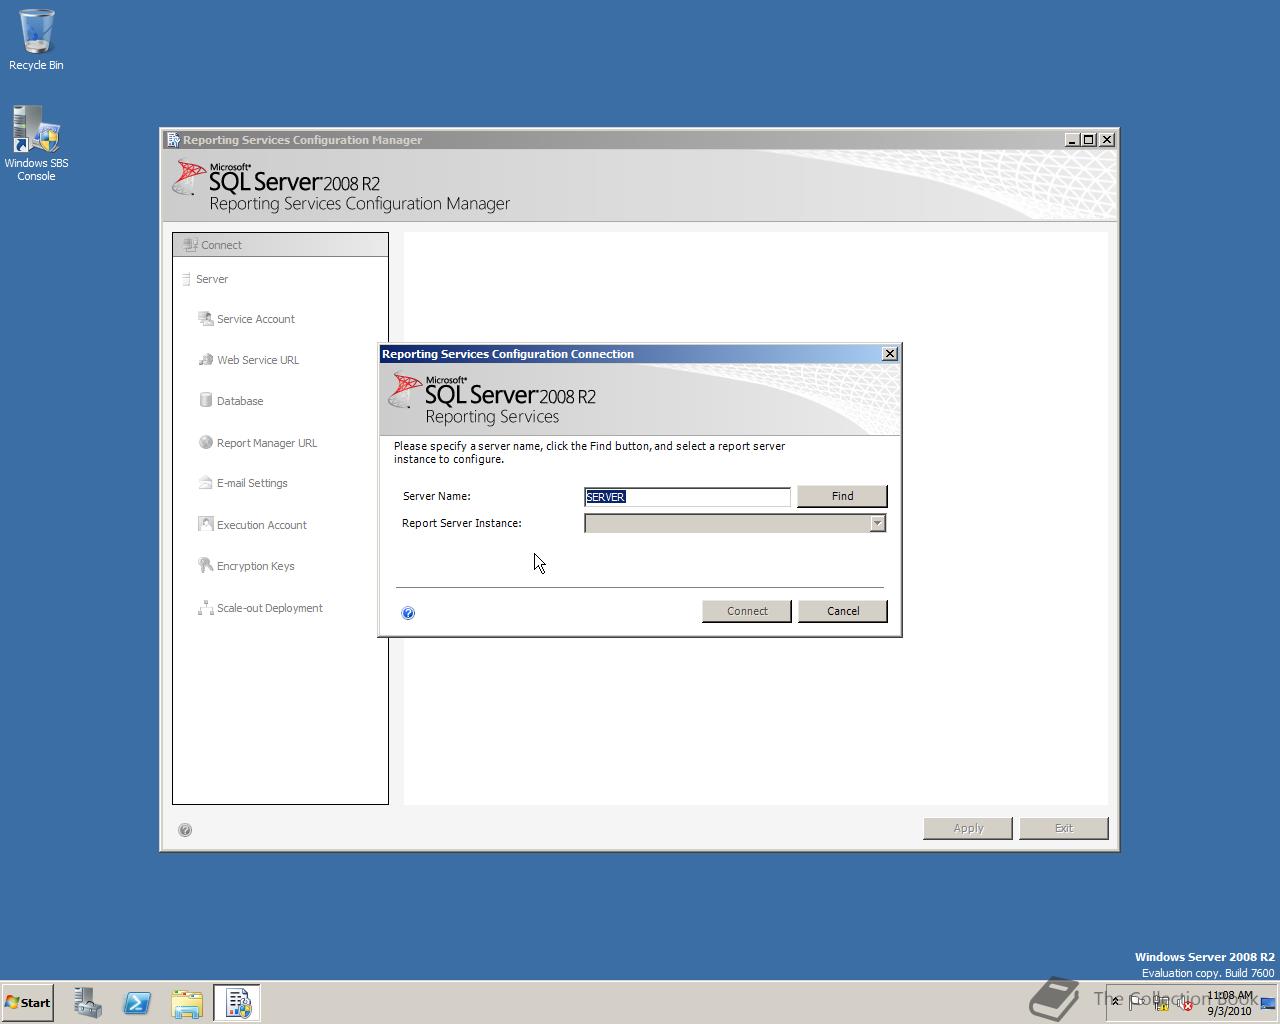Open the E-mail Settings page
The height and width of the screenshot is (1024, 1280).
pos(252,483)
